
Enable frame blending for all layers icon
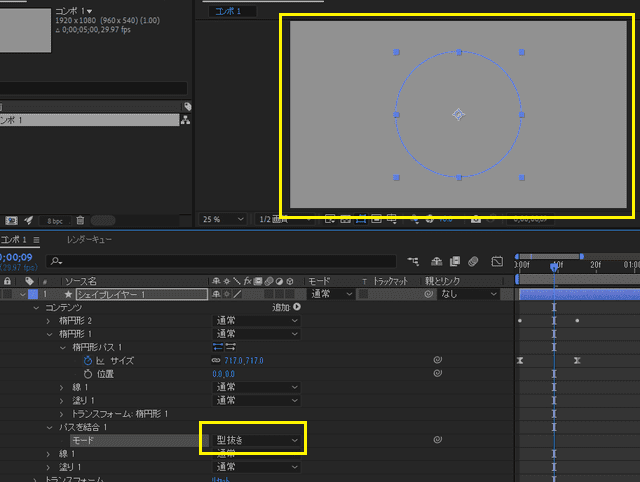tap(455, 261)
